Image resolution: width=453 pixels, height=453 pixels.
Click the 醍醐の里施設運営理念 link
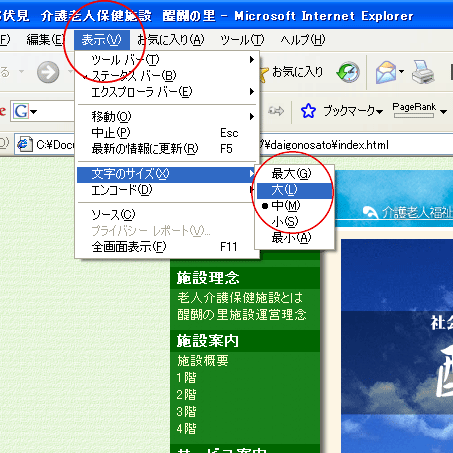(242, 314)
